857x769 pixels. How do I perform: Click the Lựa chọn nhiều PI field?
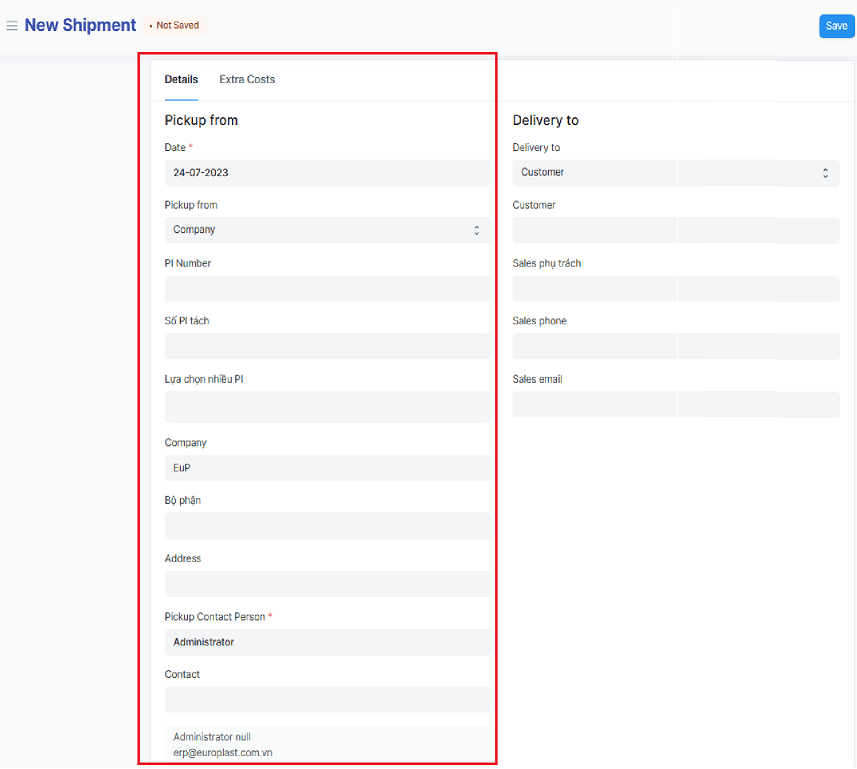327,407
